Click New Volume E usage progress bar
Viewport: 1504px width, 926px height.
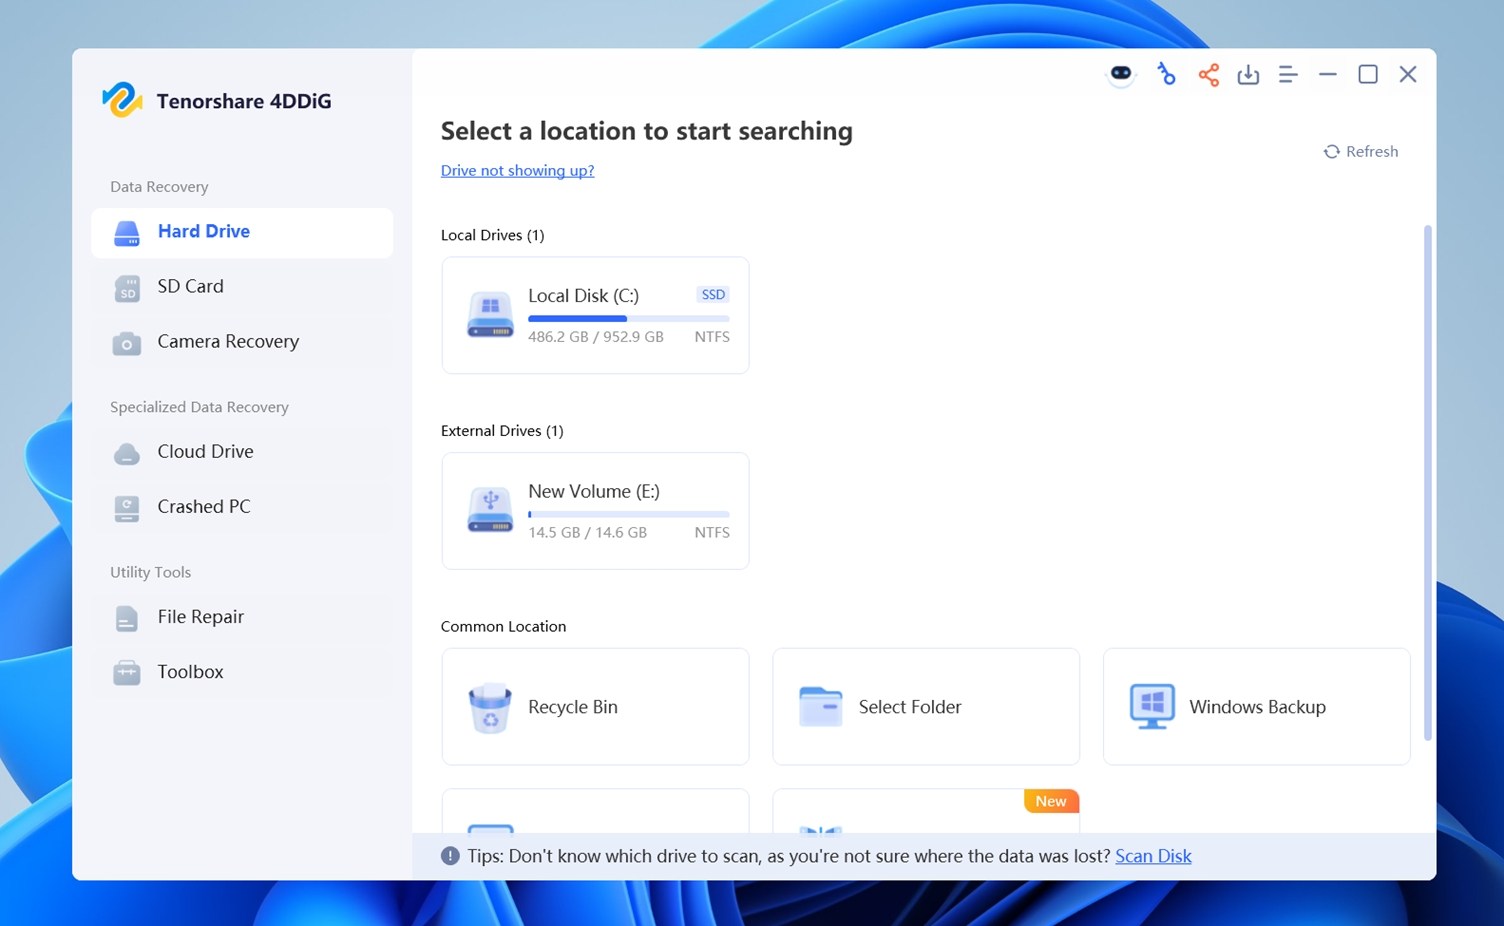click(628, 514)
